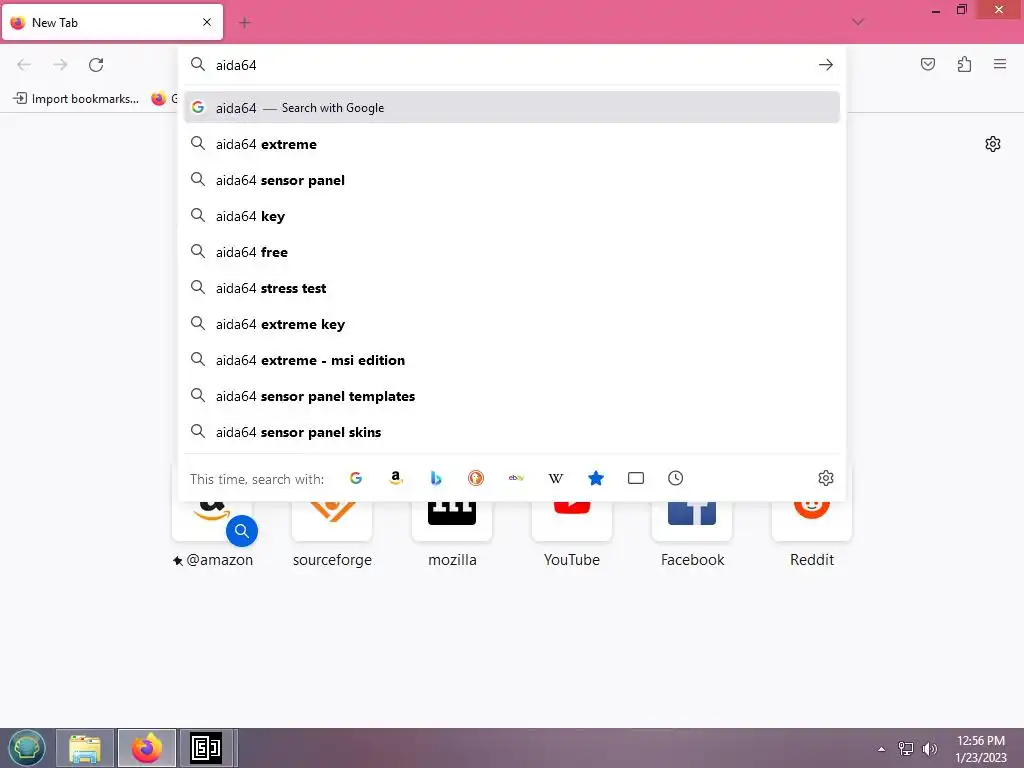Open the mozilla shortcut tile
The height and width of the screenshot is (768, 1024).
point(452,522)
